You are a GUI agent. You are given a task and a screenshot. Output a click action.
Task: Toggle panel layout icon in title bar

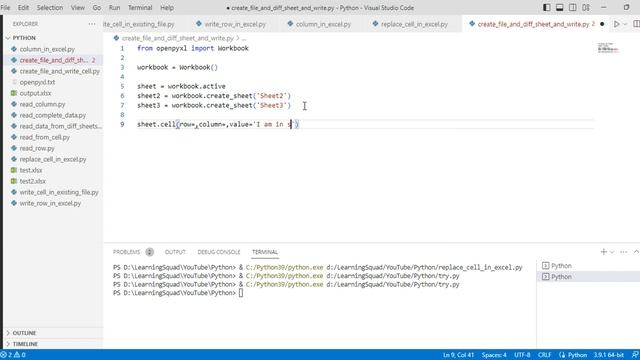point(560,8)
